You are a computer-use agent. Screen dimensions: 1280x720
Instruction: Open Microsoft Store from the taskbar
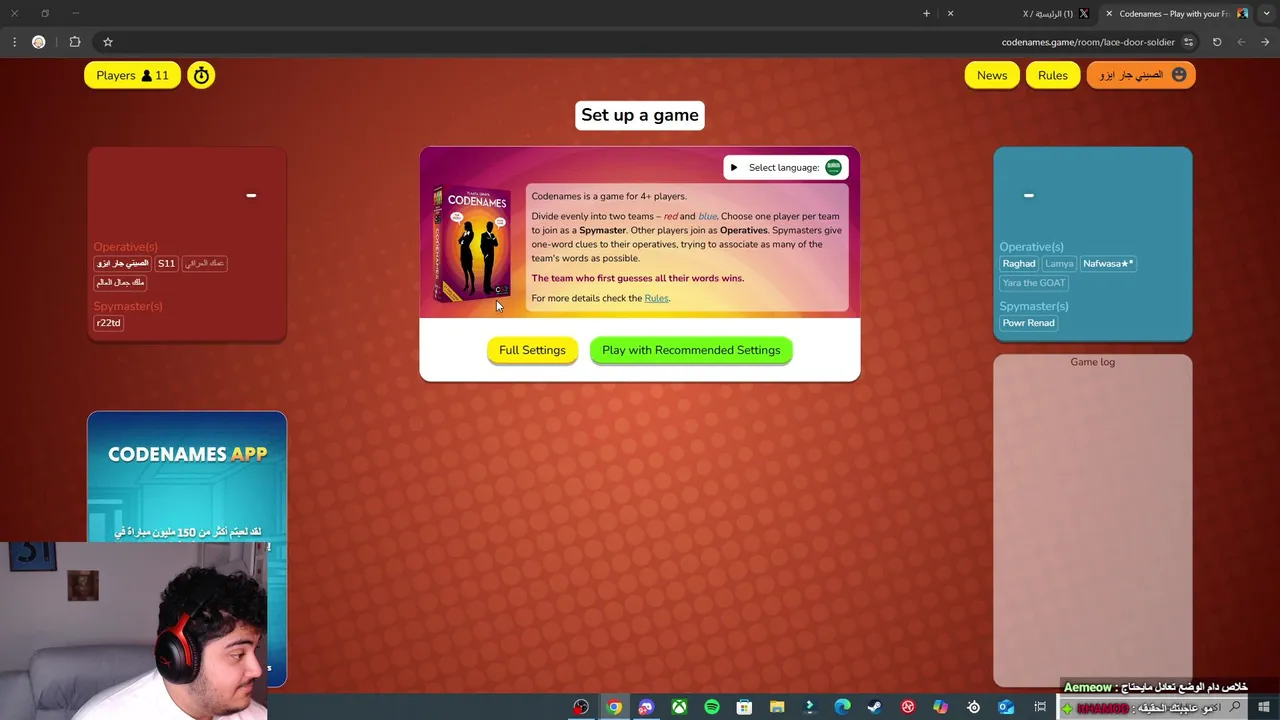(744, 707)
